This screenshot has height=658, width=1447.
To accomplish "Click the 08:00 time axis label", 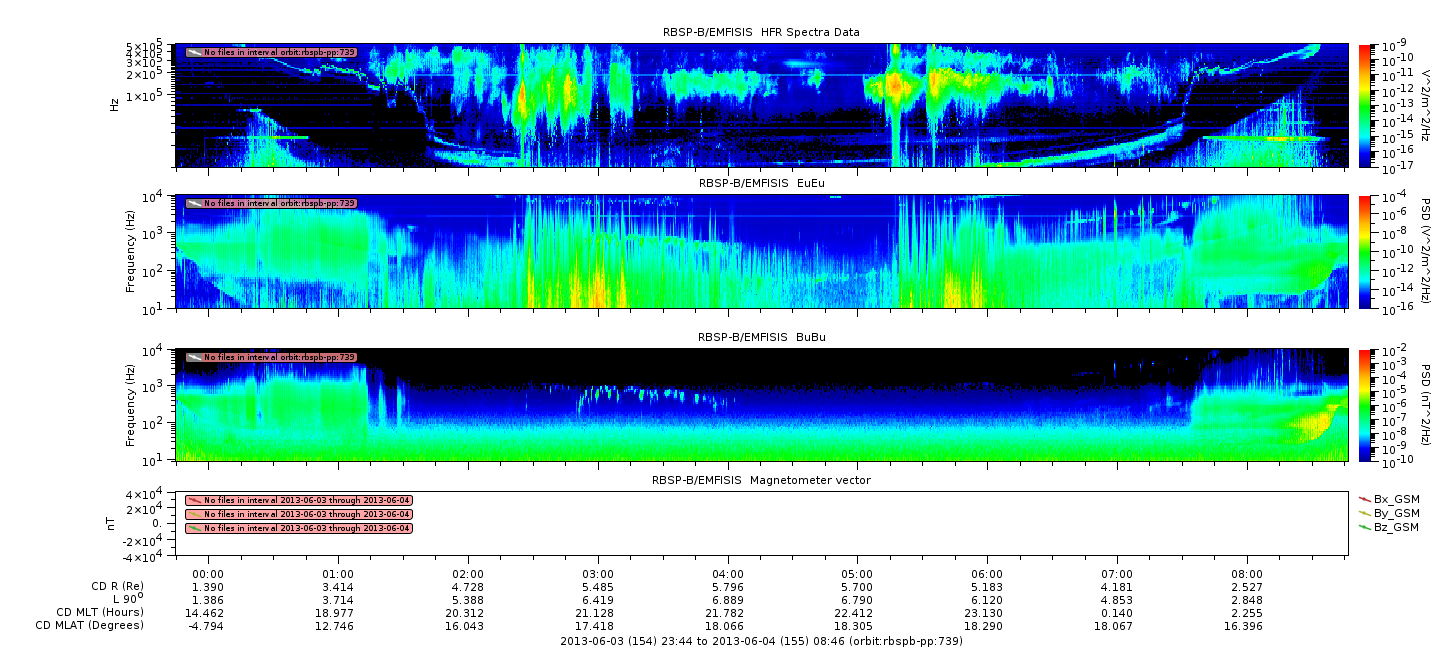I will (1247, 574).
